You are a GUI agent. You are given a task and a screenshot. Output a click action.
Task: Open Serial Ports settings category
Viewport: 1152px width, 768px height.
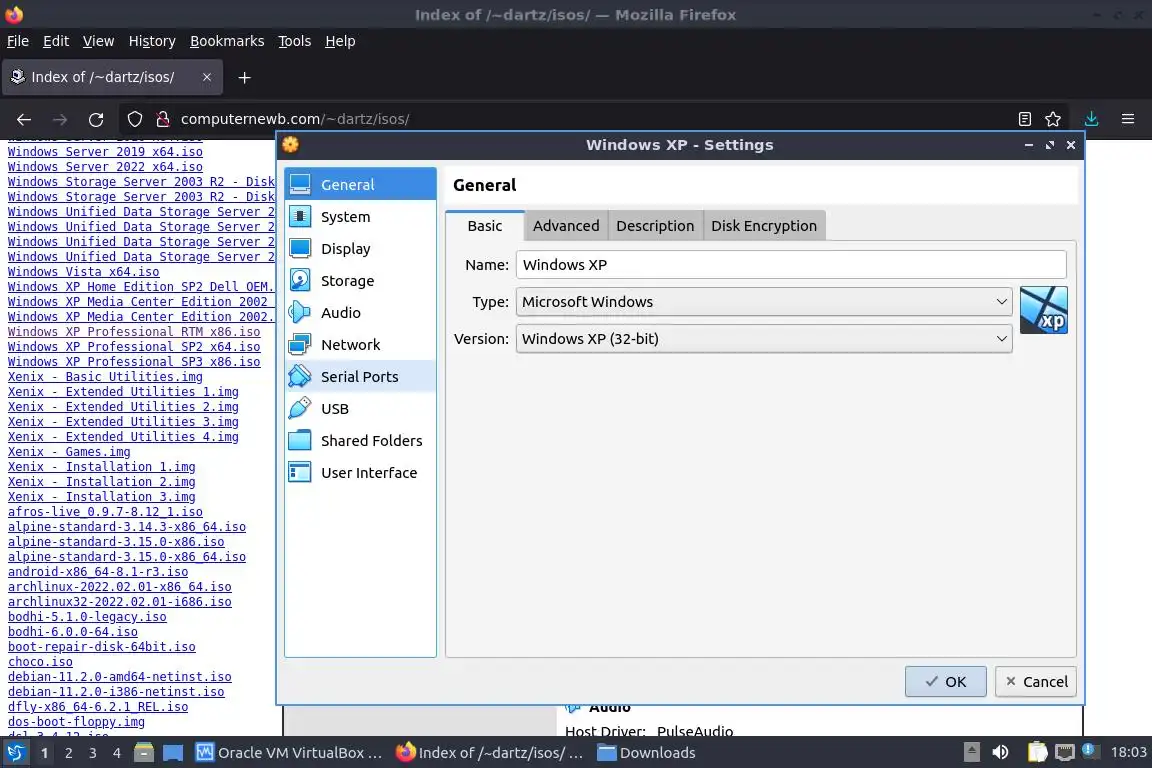coord(360,376)
